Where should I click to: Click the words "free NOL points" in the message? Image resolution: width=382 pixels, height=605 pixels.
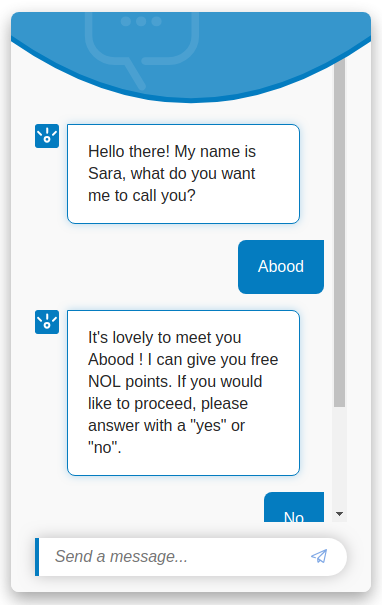click(183, 370)
